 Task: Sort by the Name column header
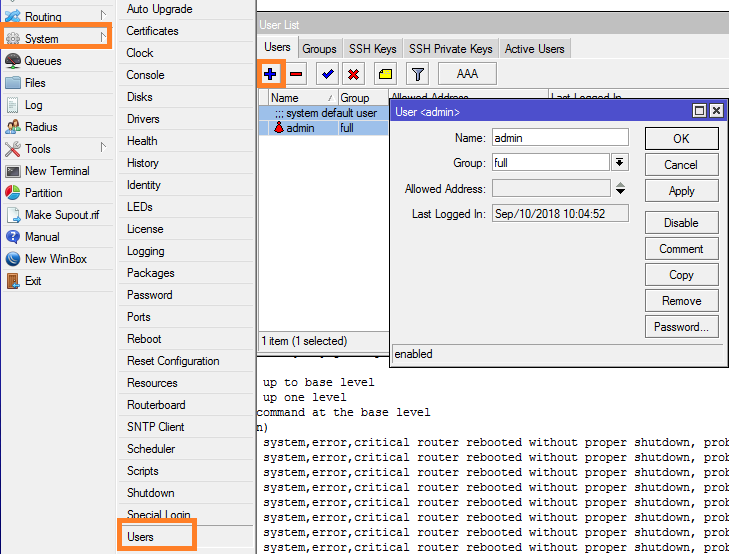tap(303, 98)
